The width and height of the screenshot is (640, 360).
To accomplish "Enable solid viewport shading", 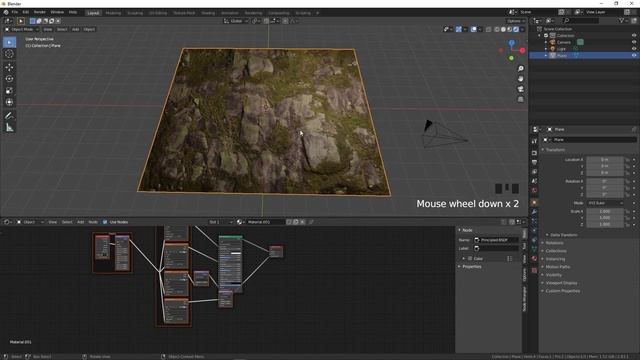I will pos(503,29).
